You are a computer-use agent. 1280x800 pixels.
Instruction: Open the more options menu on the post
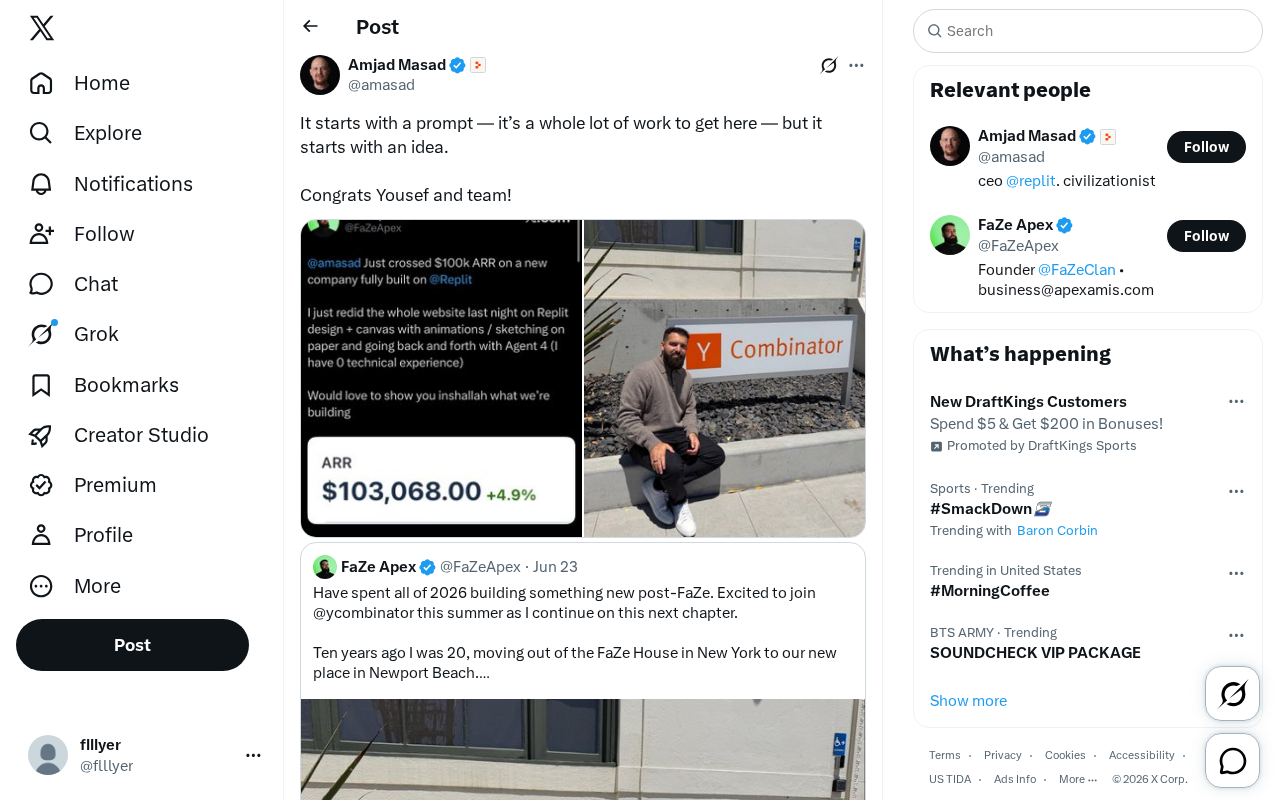[856, 65]
